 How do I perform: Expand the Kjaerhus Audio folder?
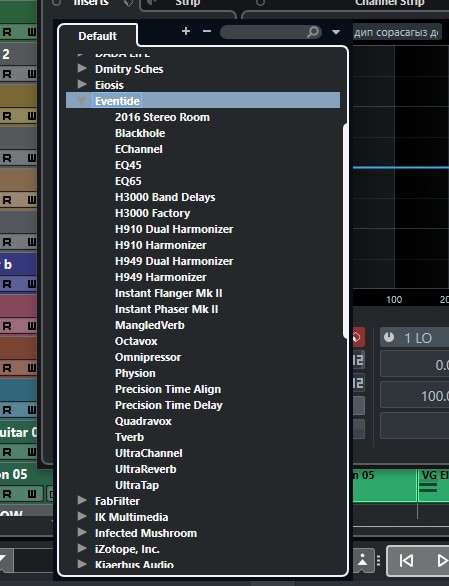82,564
